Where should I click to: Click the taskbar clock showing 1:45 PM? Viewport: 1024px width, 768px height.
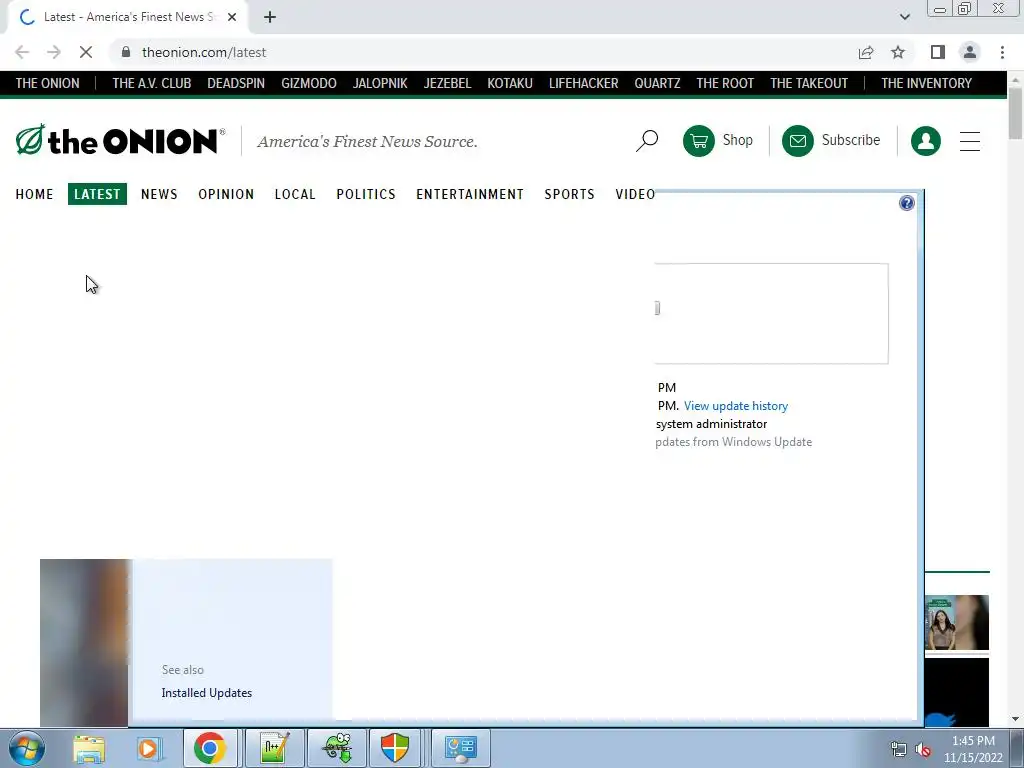click(973, 749)
